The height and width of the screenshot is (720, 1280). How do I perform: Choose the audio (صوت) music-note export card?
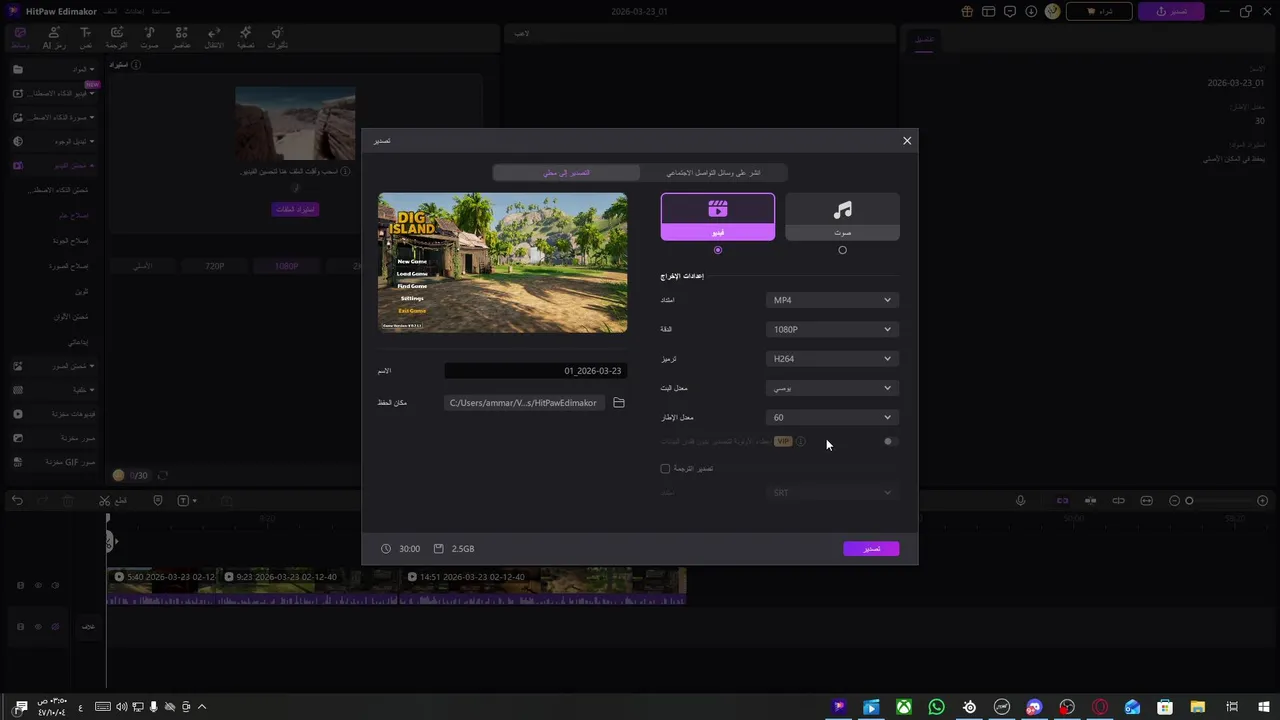842,217
